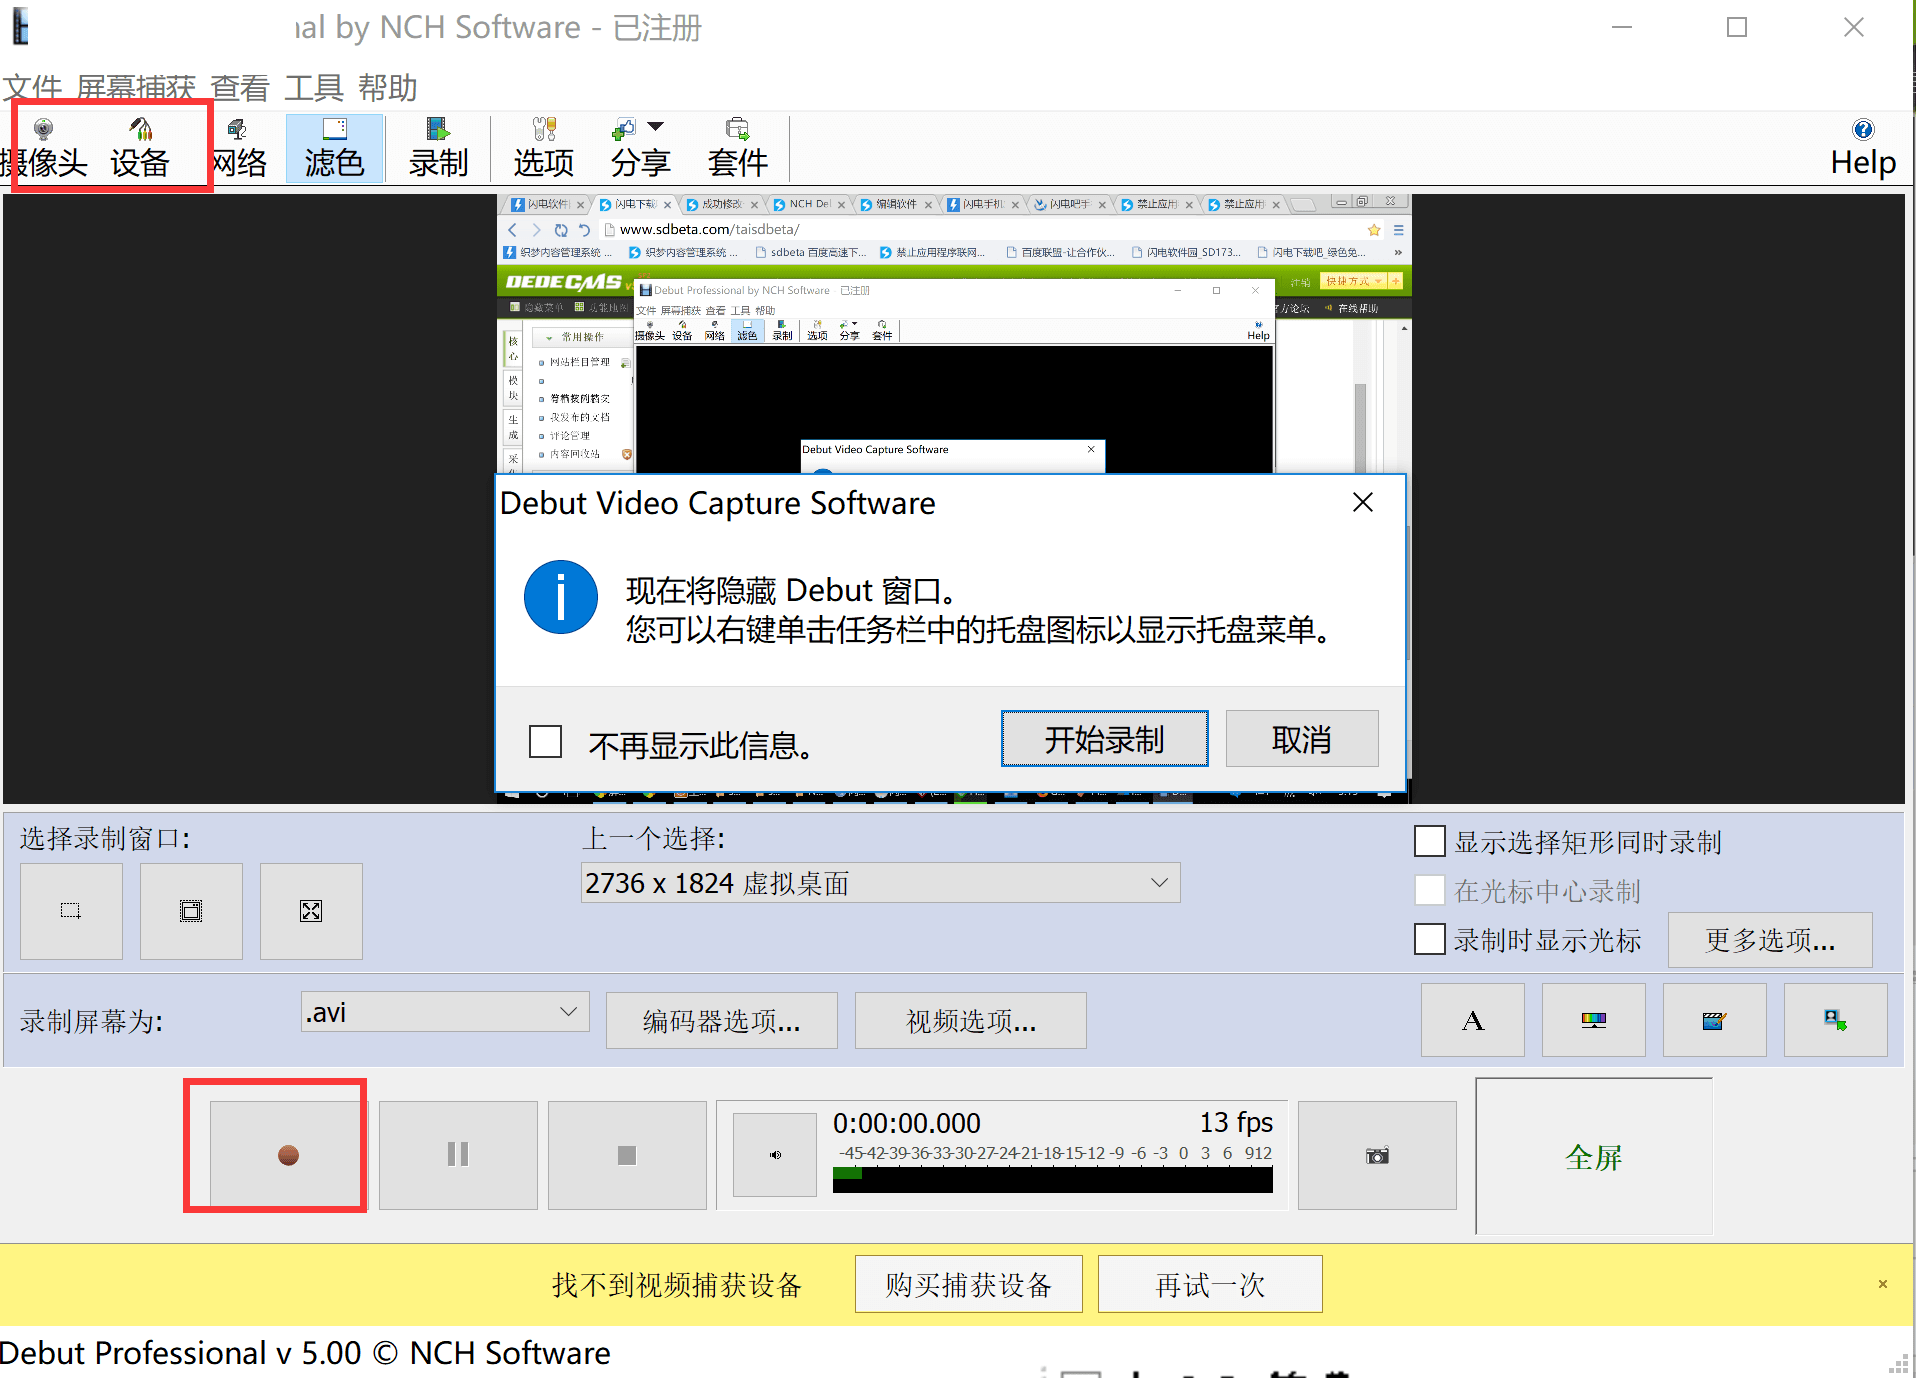Switch to the 网络 network capture source

click(x=238, y=143)
